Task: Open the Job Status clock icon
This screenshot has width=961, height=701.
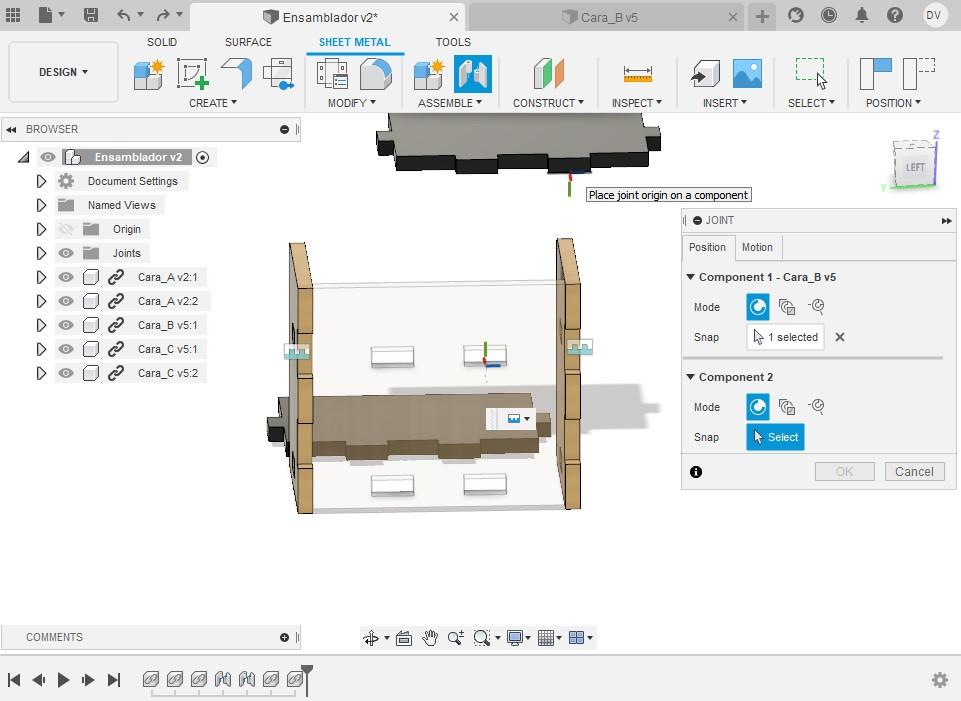Action: (829, 15)
